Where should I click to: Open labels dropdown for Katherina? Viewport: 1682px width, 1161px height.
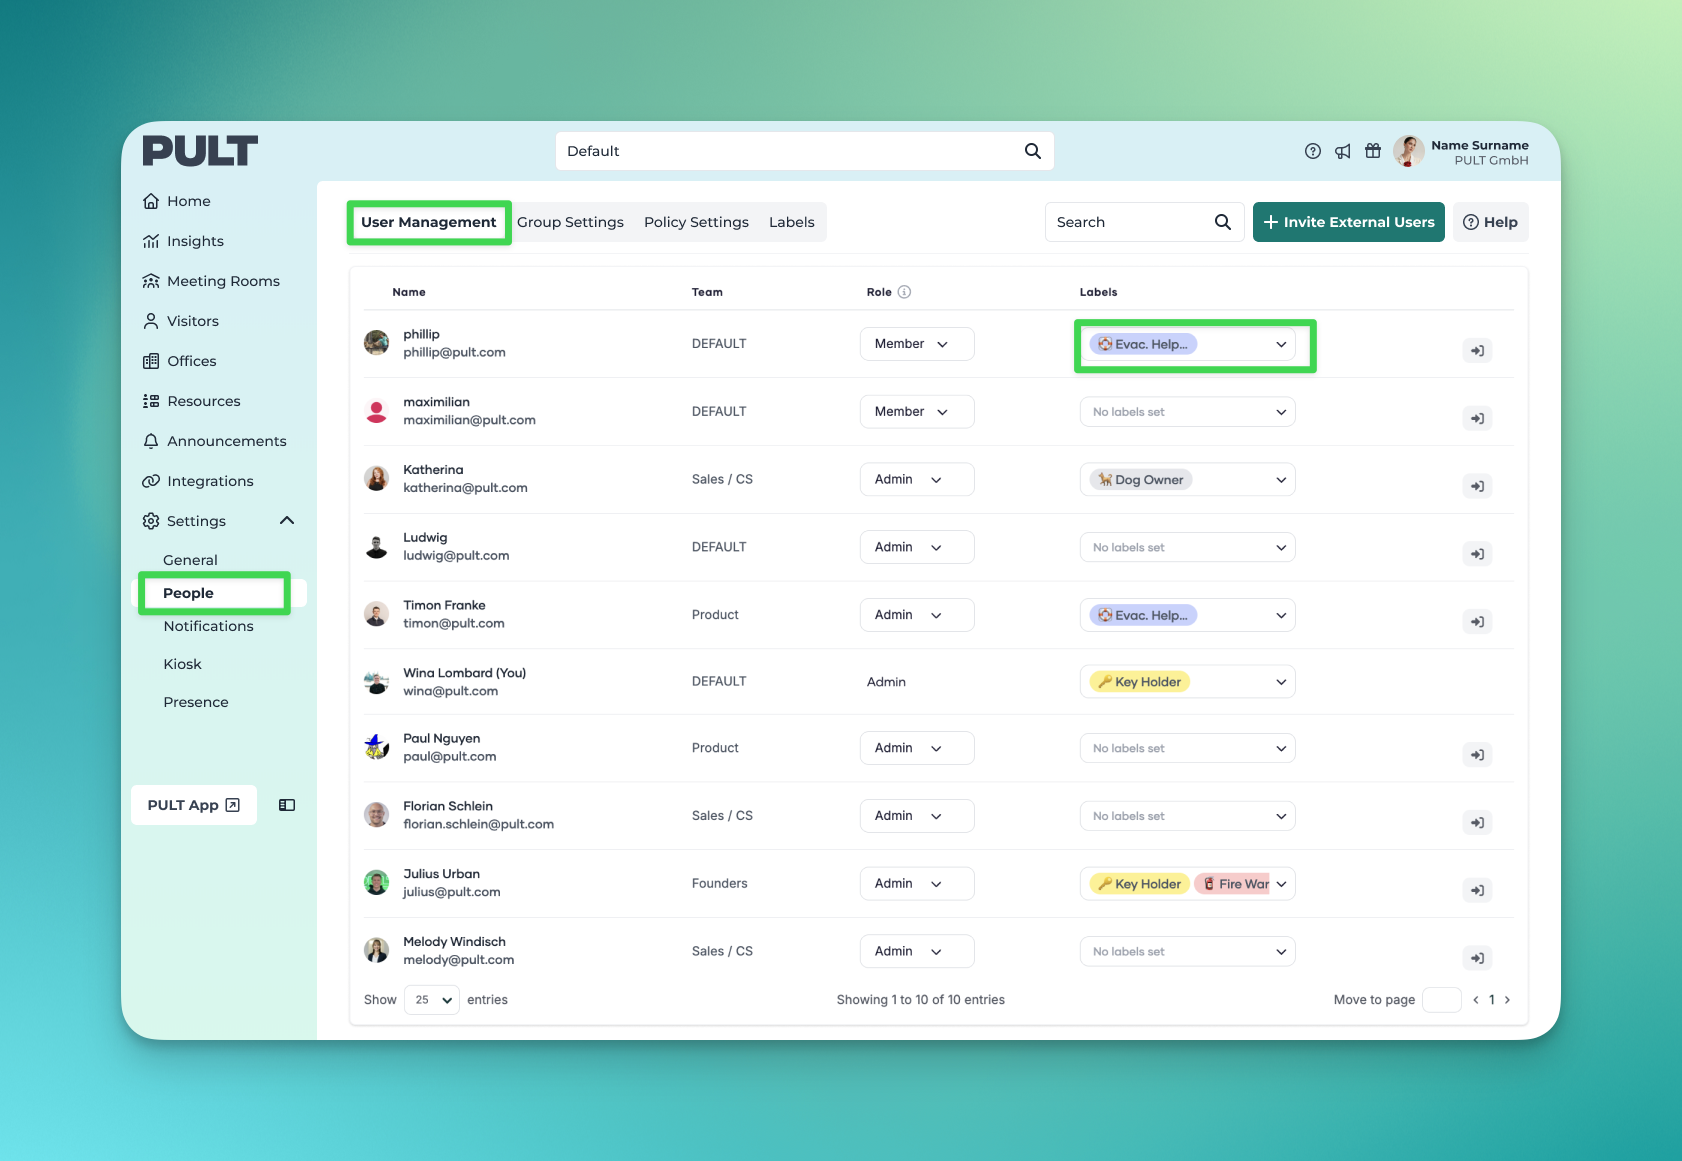1187,480
